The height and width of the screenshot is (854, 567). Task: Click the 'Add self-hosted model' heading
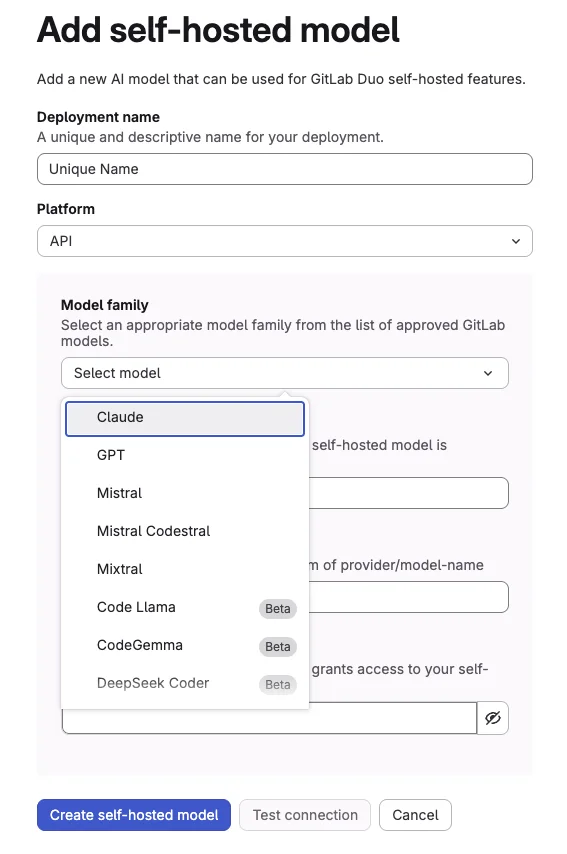pyautogui.click(x=218, y=29)
